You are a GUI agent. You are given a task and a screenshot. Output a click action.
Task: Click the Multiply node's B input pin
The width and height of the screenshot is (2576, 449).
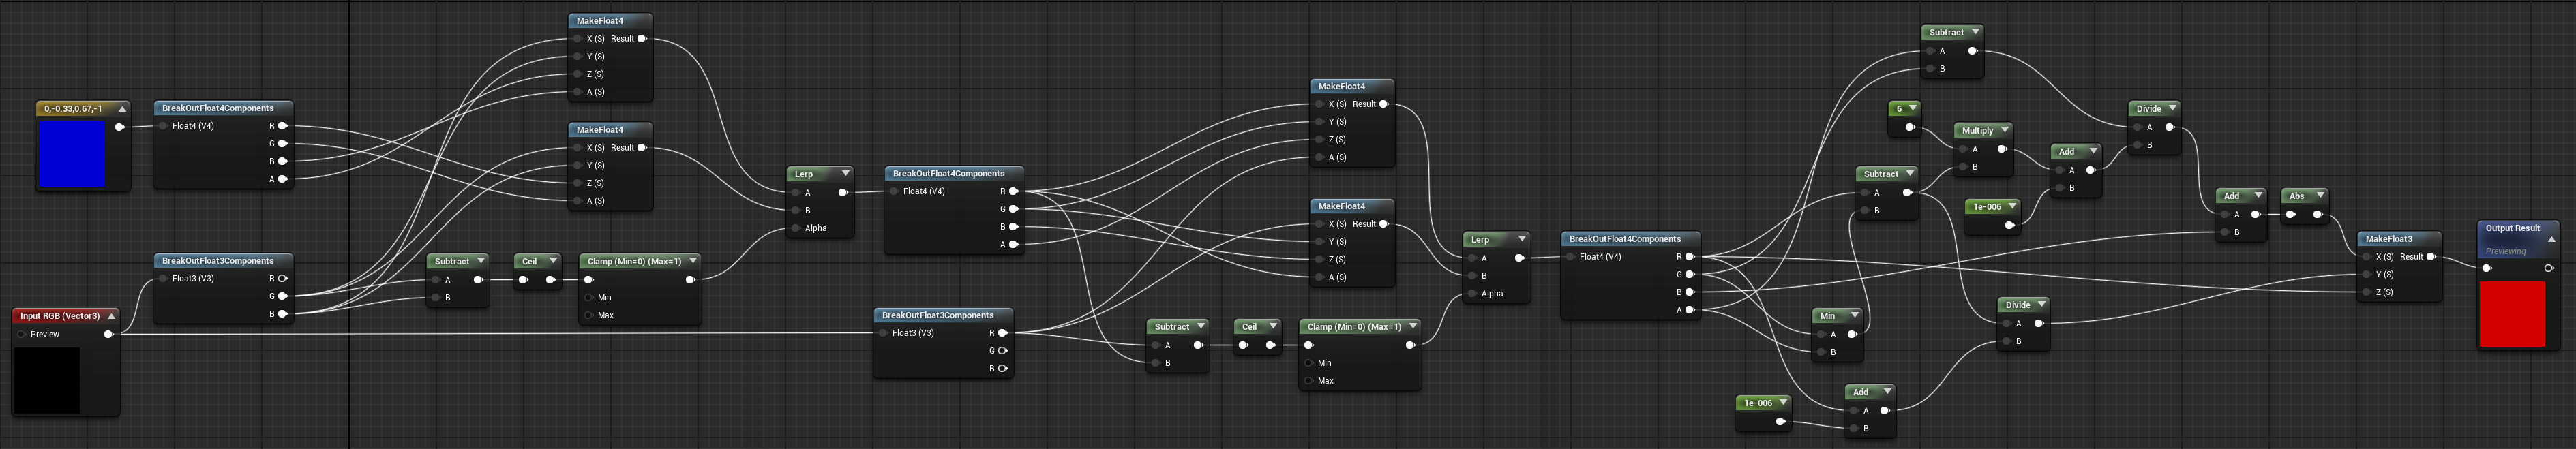coord(1962,167)
